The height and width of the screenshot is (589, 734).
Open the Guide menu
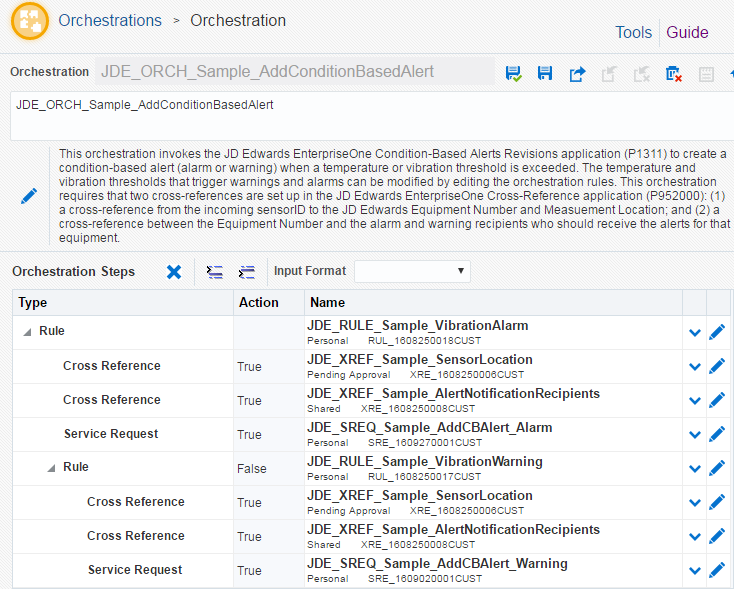(x=687, y=32)
